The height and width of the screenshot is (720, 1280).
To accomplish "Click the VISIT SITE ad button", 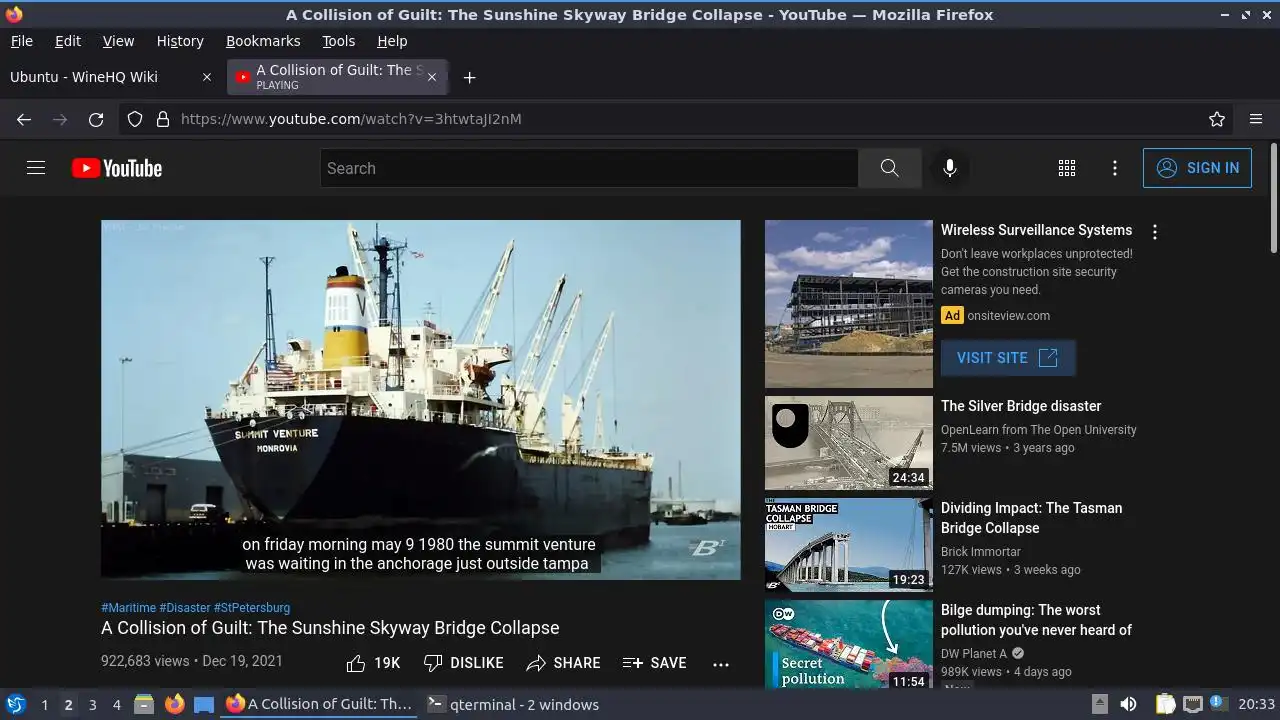I will pos(1008,358).
